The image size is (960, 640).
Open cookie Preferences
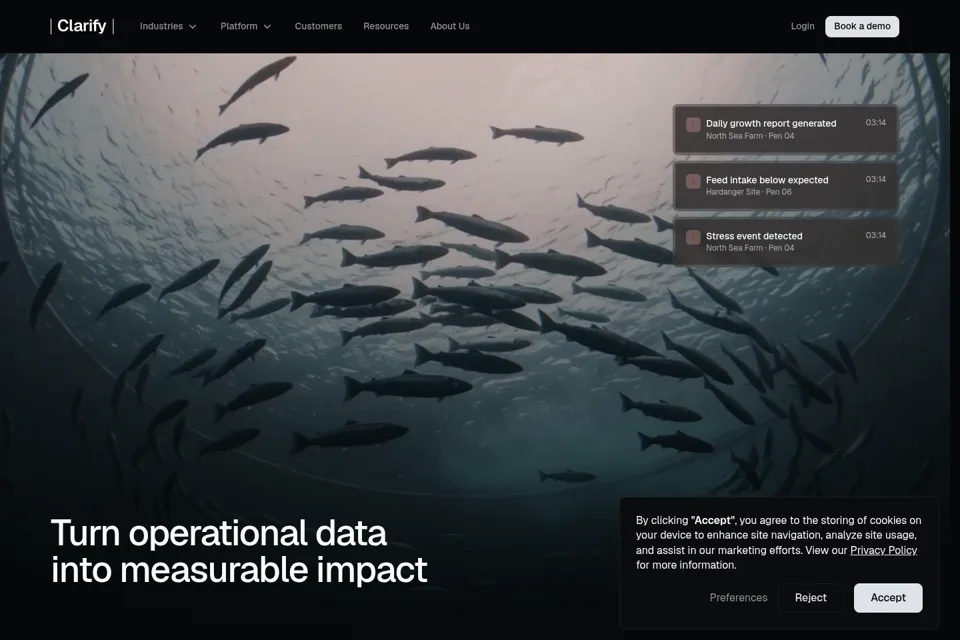point(738,598)
